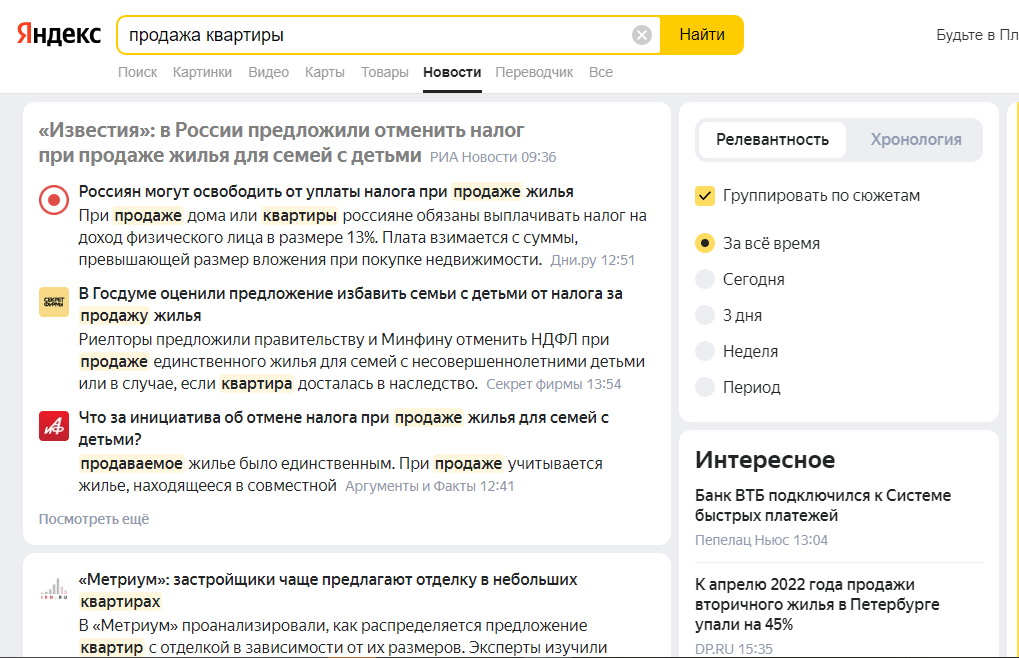The image size is (1019, 658).
Task: Open 'Банк ВТБ подключился' news link
Action: (x=822, y=505)
